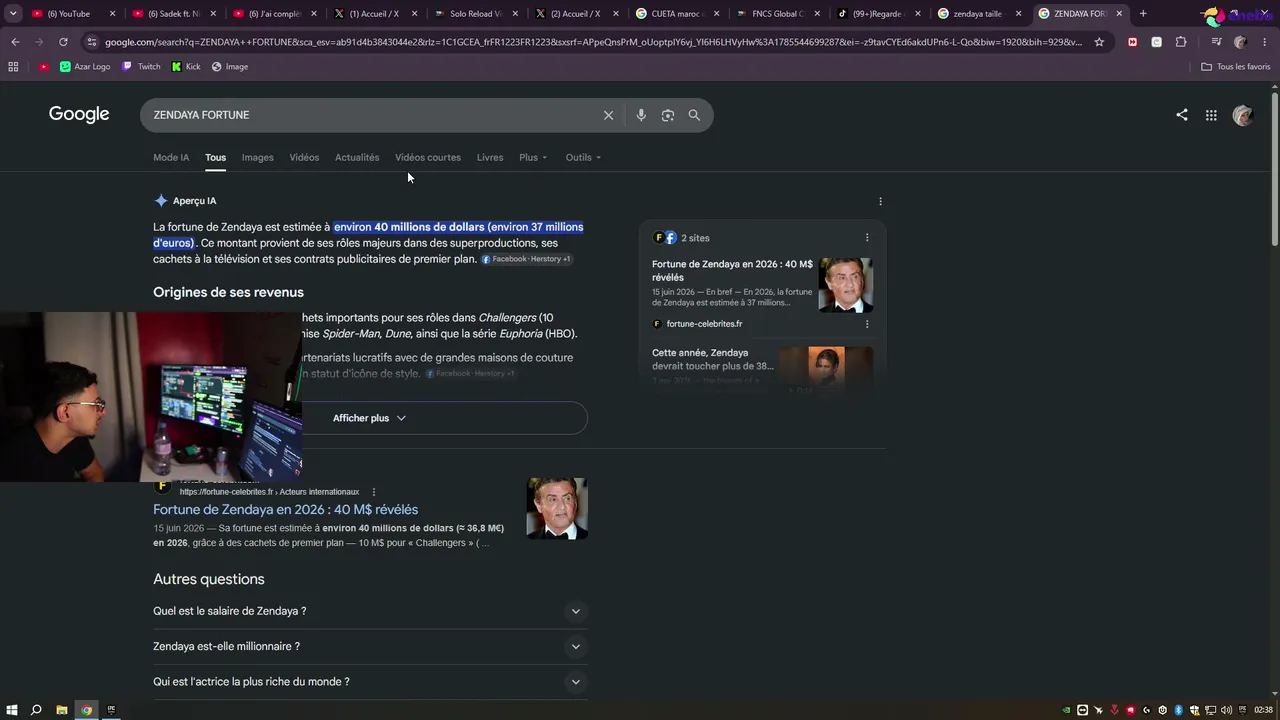This screenshot has height=720, width=1280.
Task: Go to the Google homepage logo
Action: tap(79, 114)
